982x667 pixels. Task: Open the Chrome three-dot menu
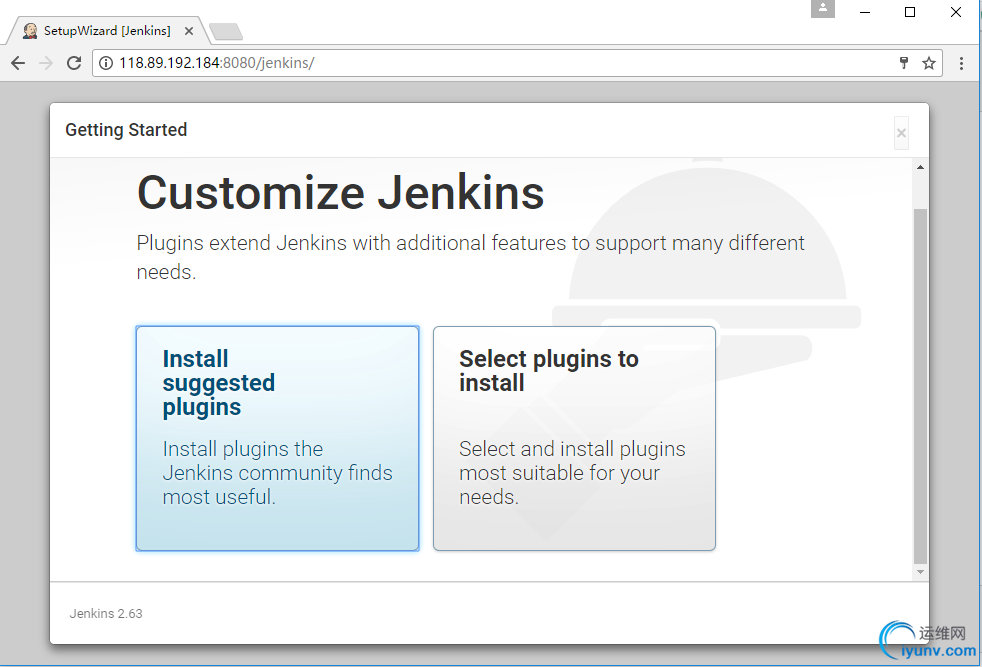point(961,63)
